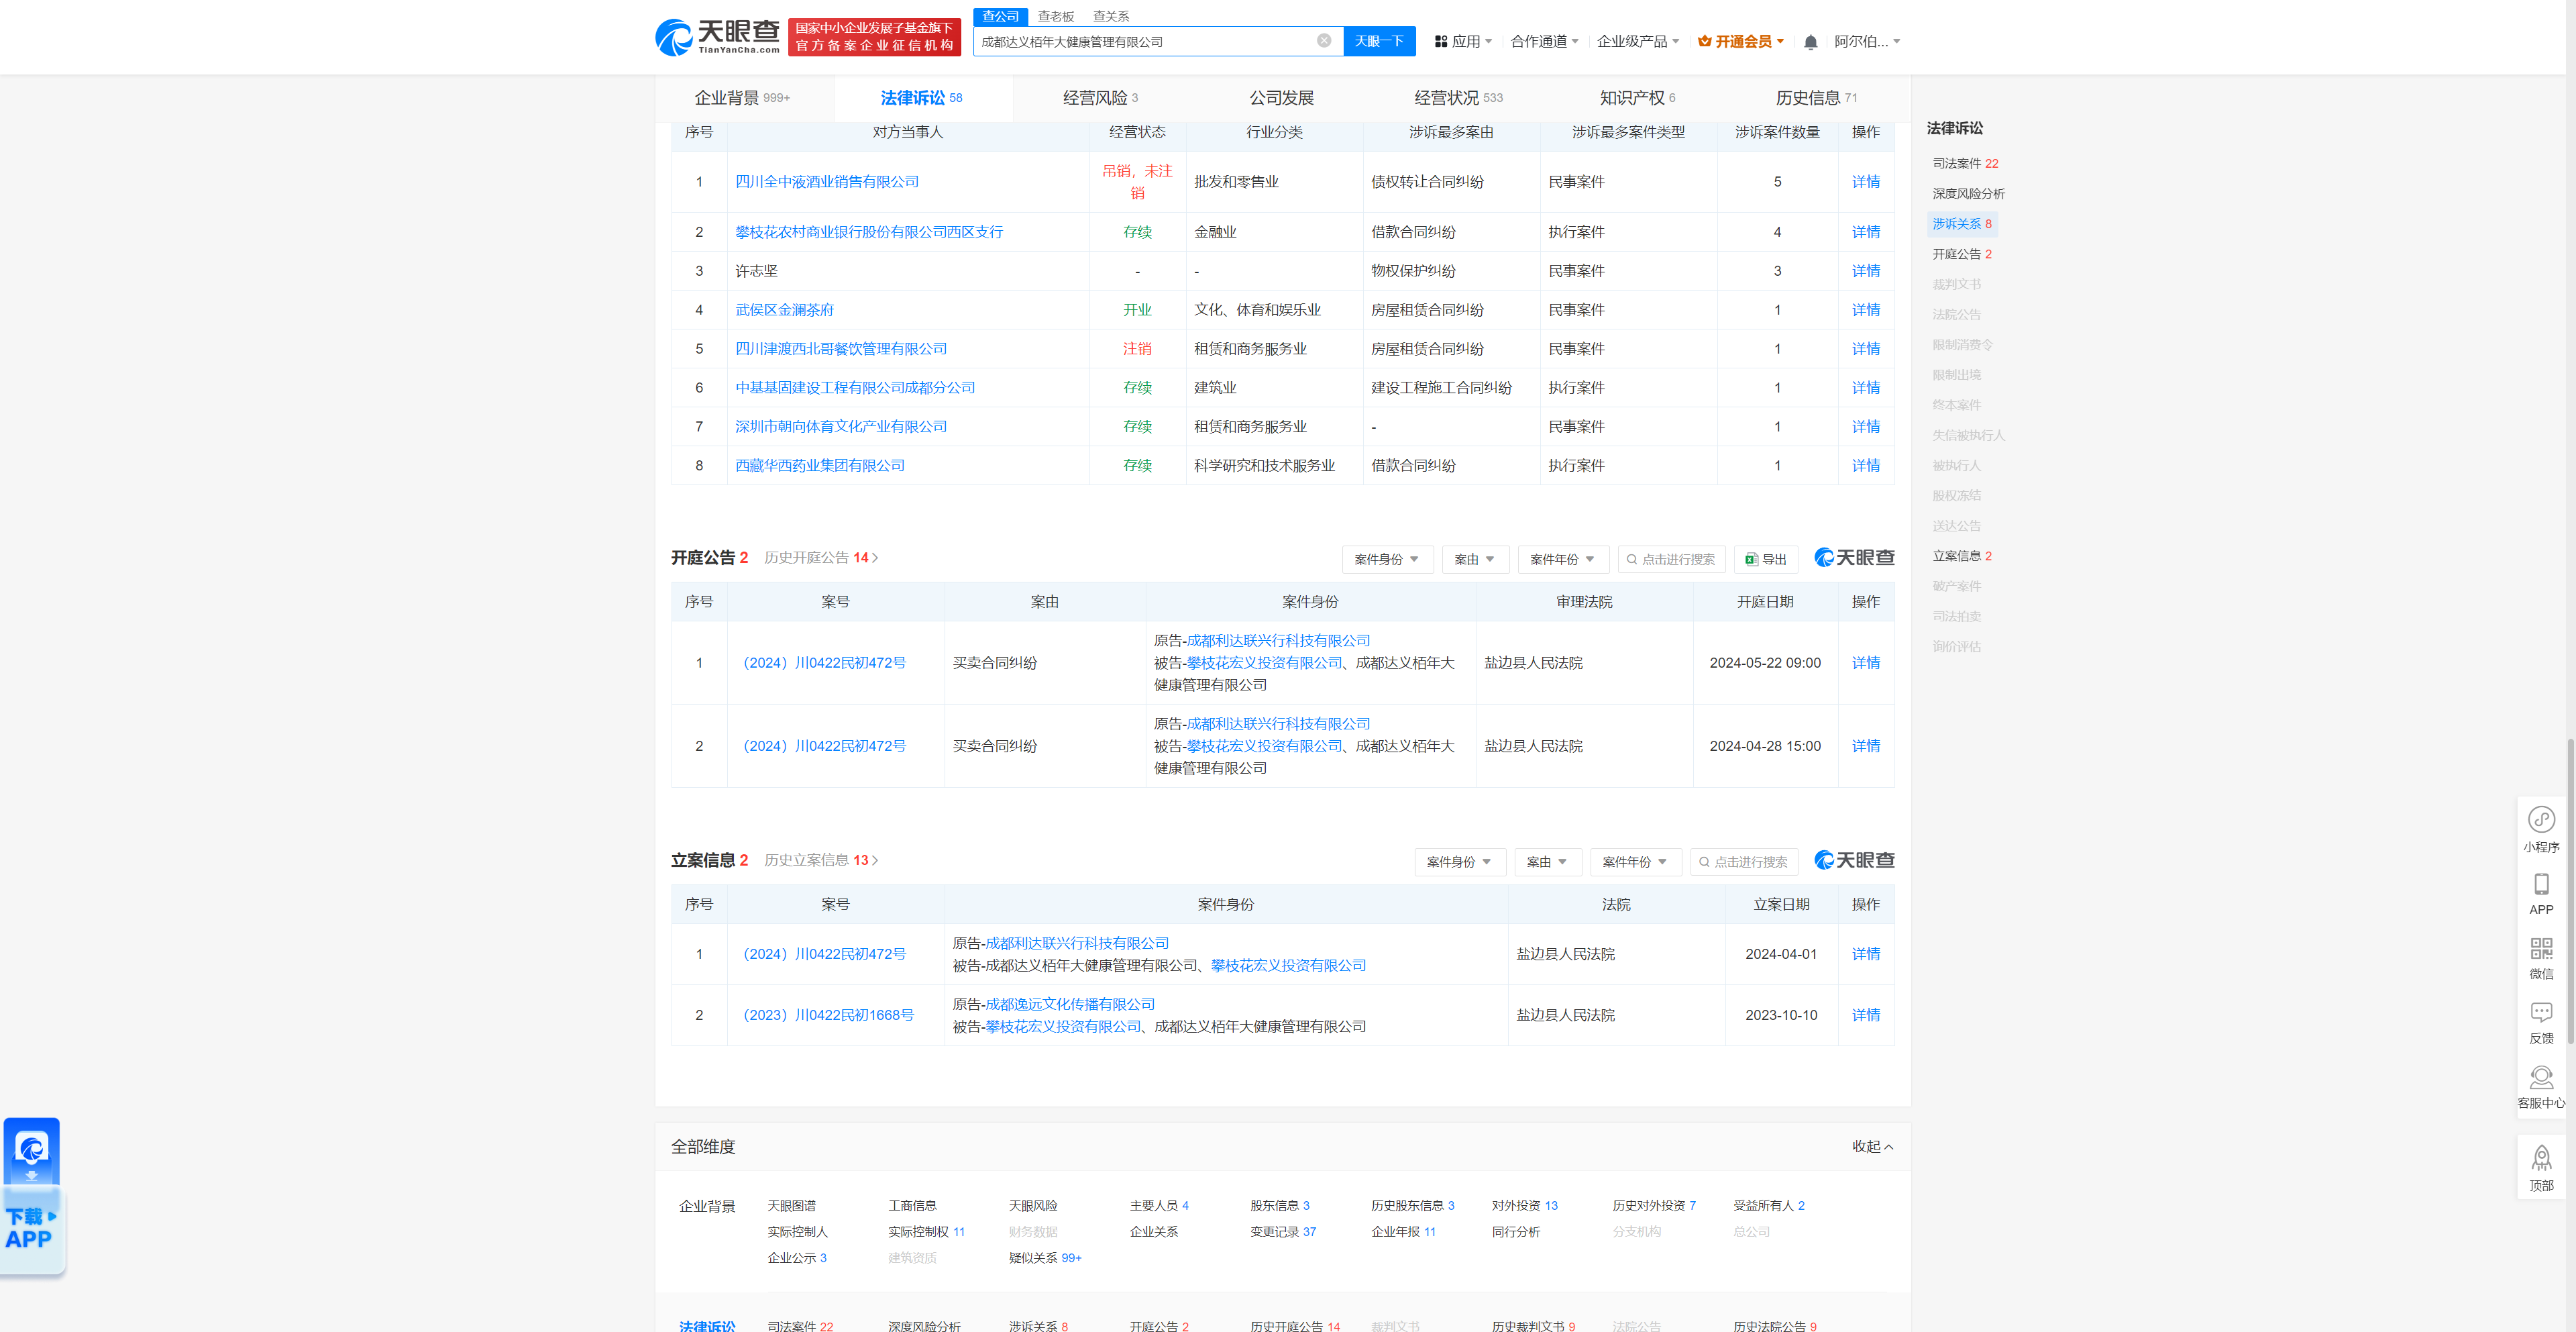Open 四川全中液酒业销售有限公司 link

[827, 182]
